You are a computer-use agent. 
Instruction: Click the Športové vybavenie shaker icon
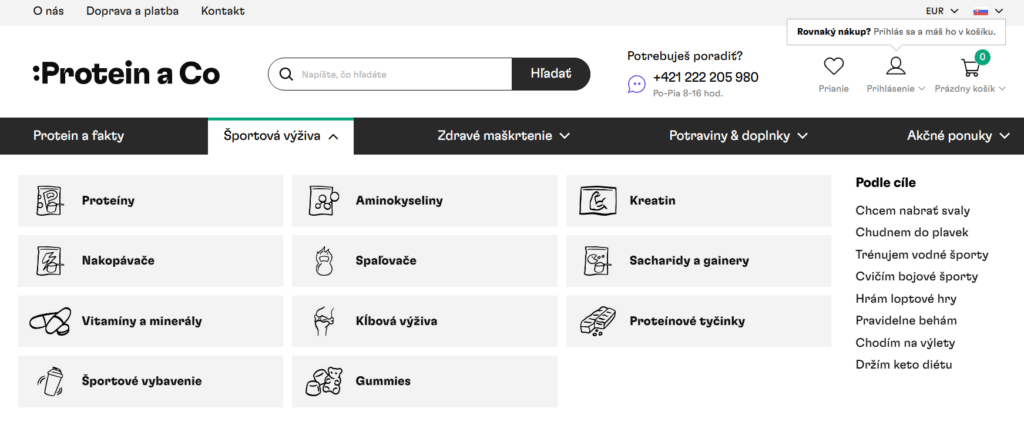pos(49,381)
